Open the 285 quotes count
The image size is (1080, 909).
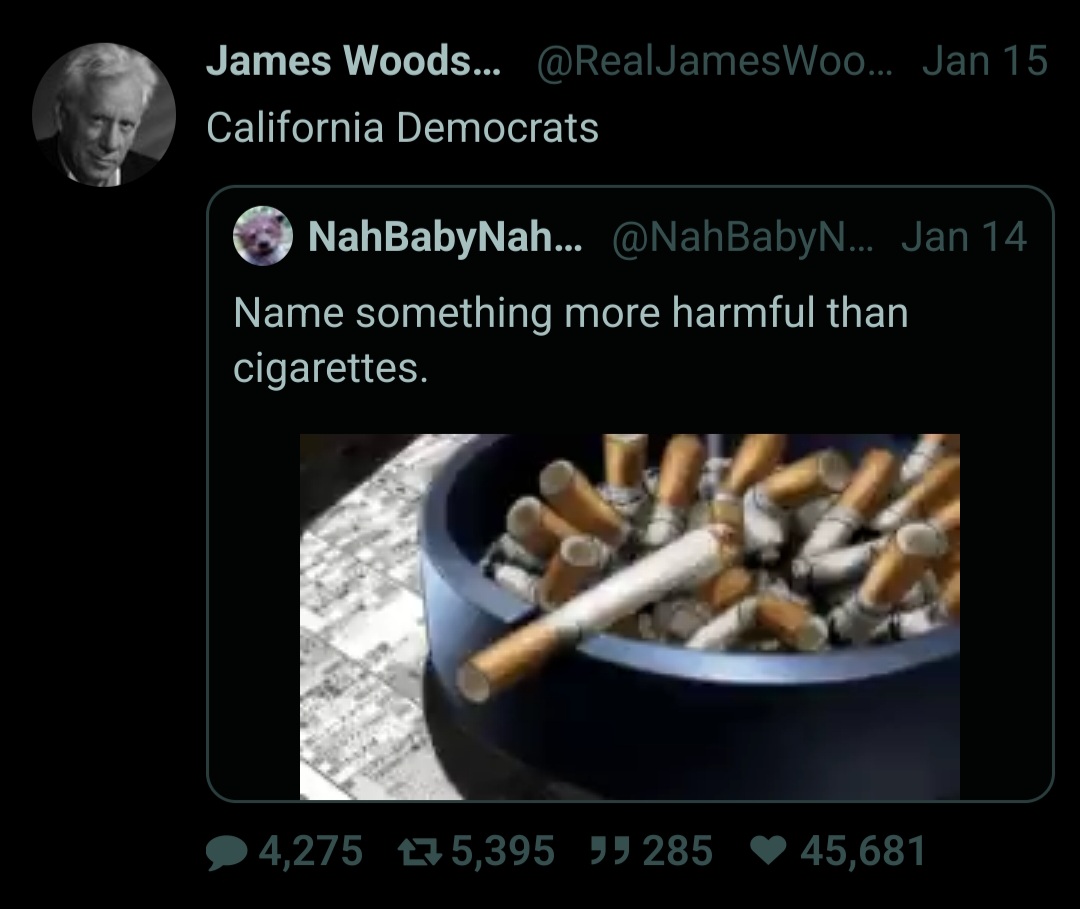pyautogui.click(x=678, y=850)
